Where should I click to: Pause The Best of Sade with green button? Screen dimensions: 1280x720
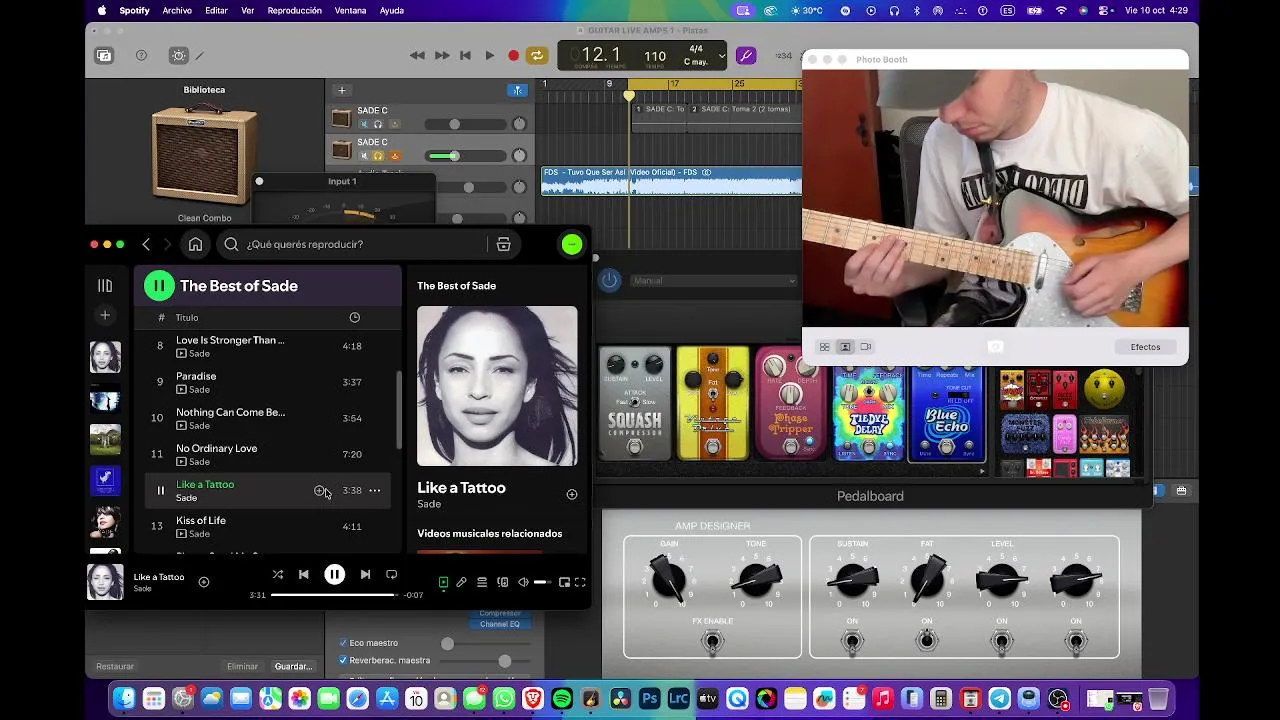(x=159, y=286)
